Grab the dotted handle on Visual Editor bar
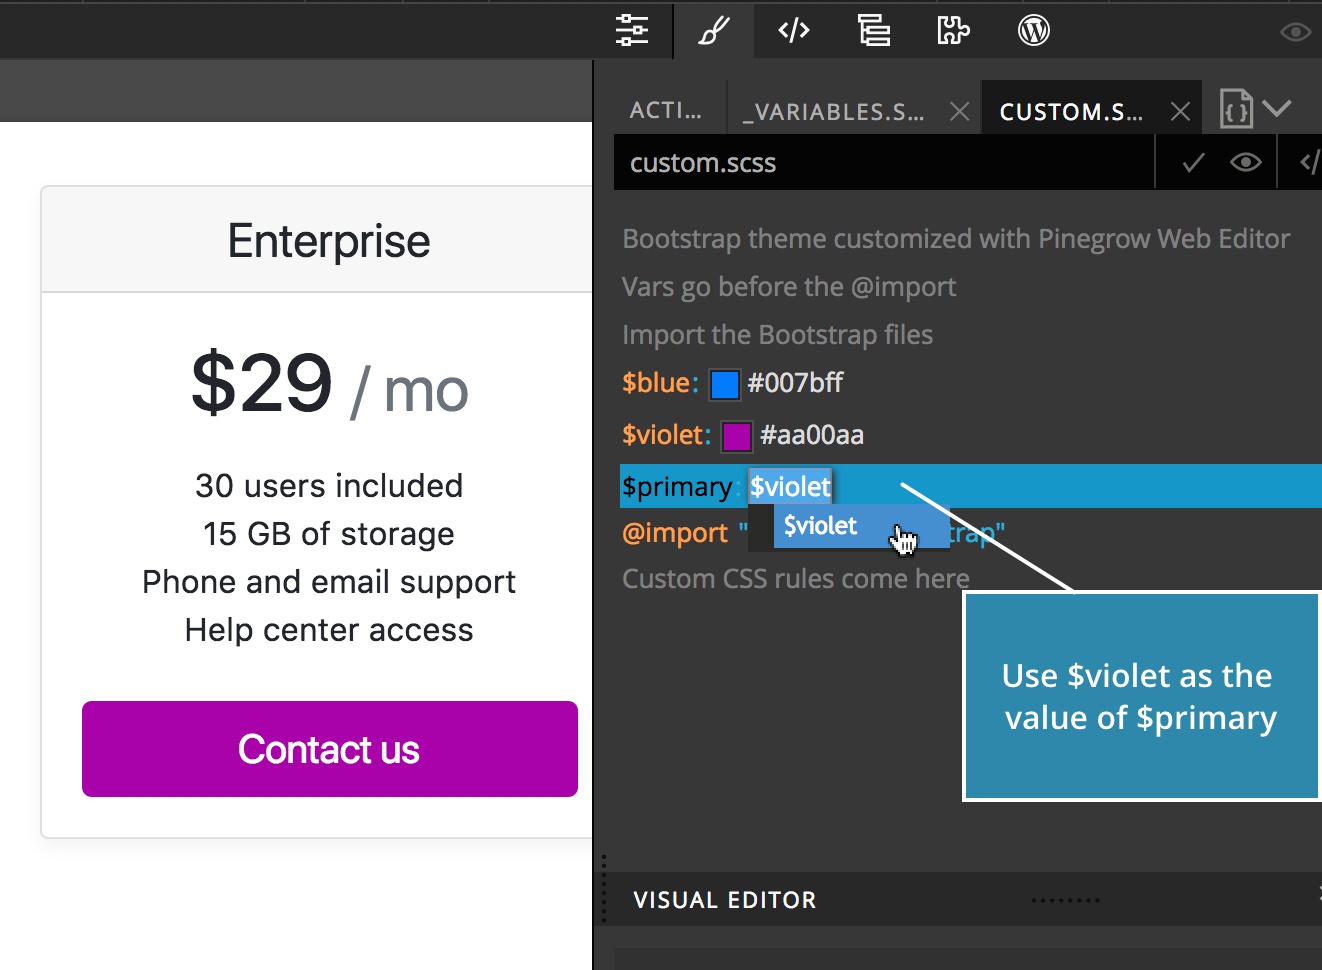This screenshot has height=970, width=1322. coord(1065,901)
